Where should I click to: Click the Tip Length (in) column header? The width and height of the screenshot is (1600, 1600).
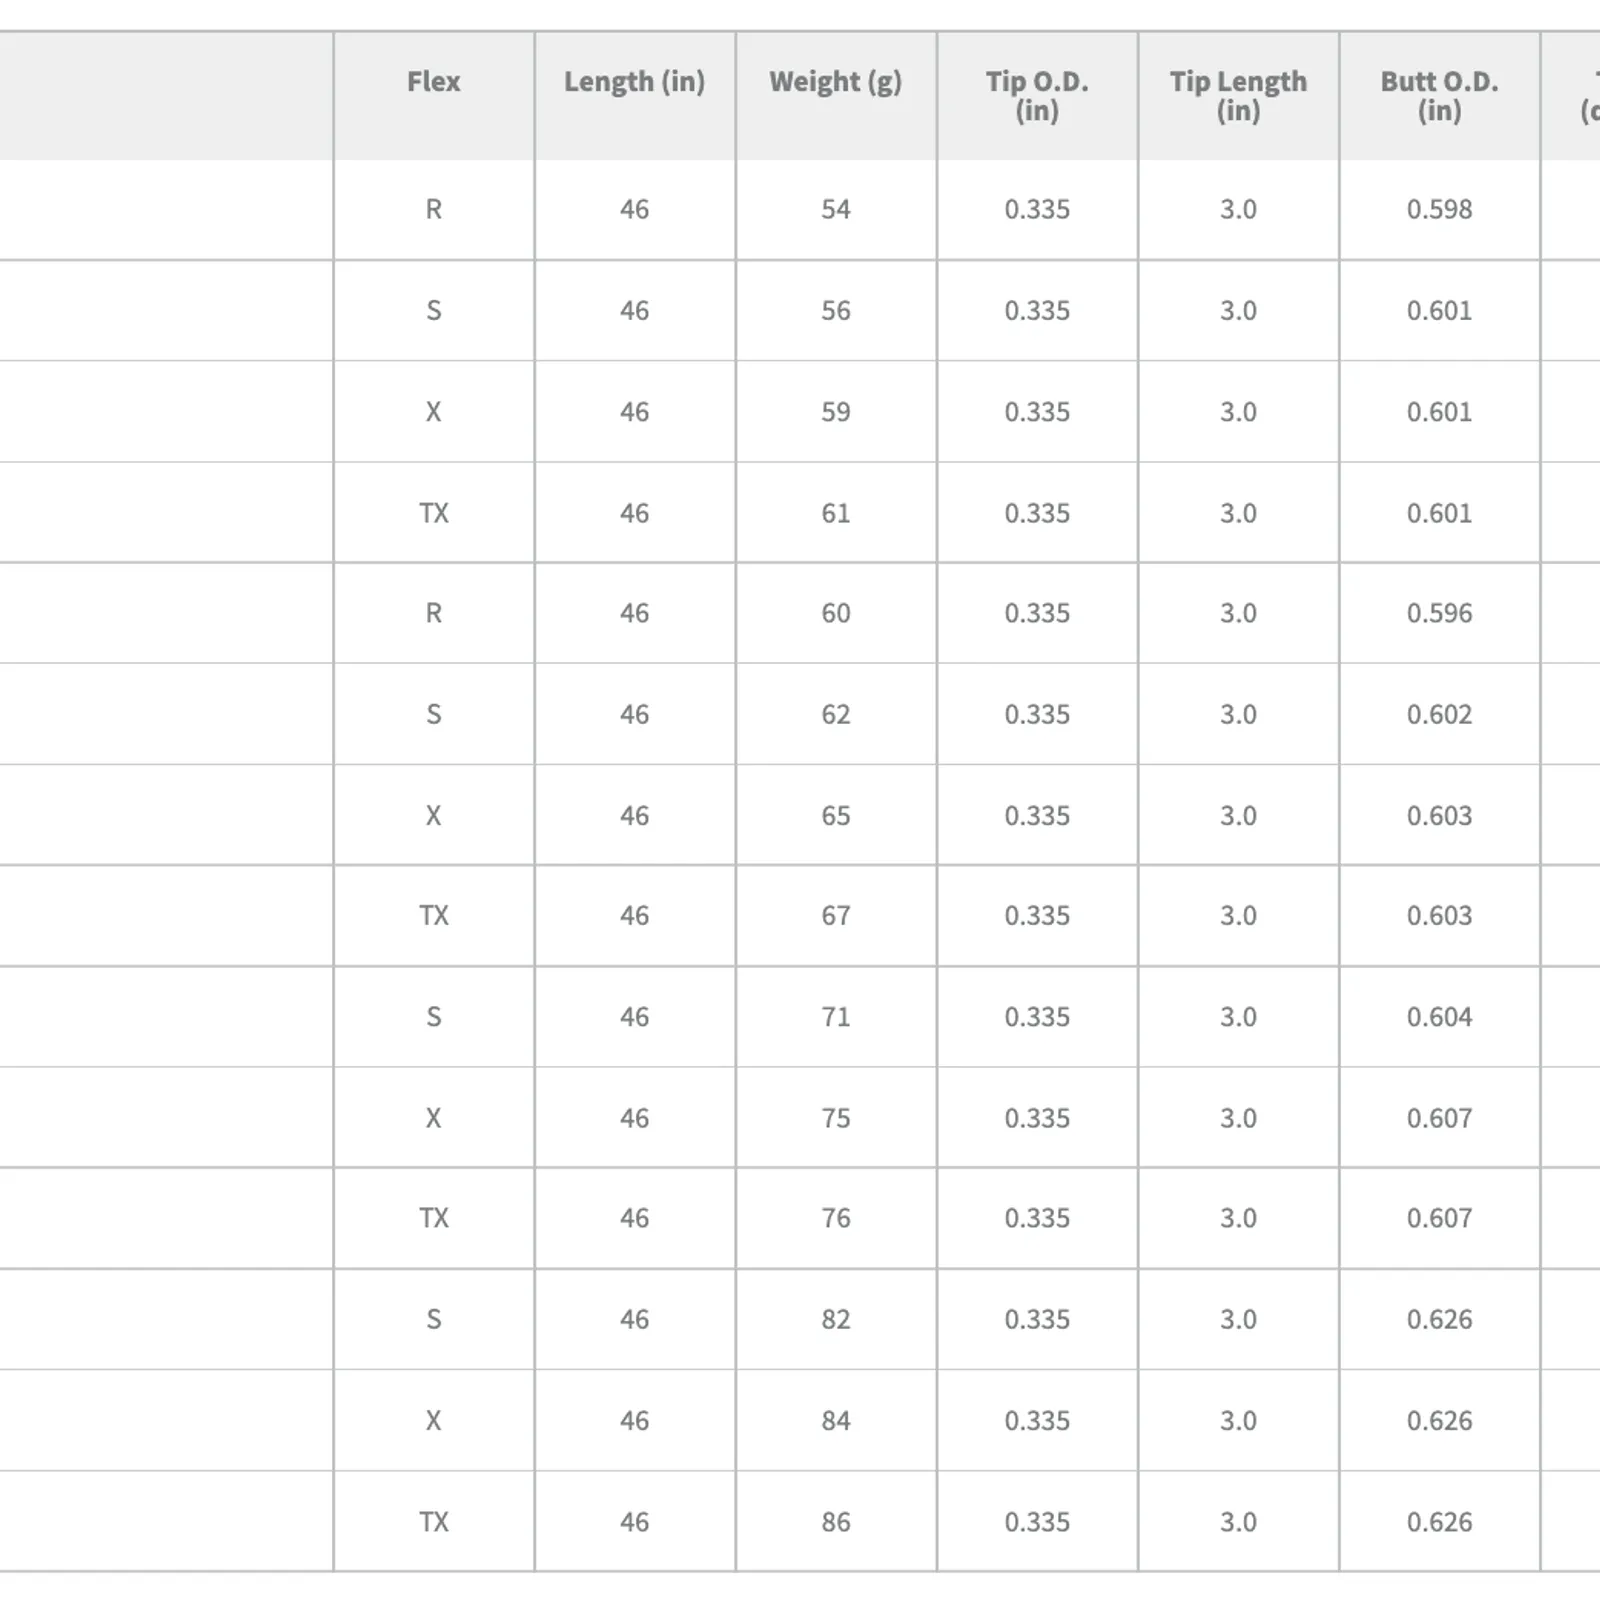click(1238, 96)
